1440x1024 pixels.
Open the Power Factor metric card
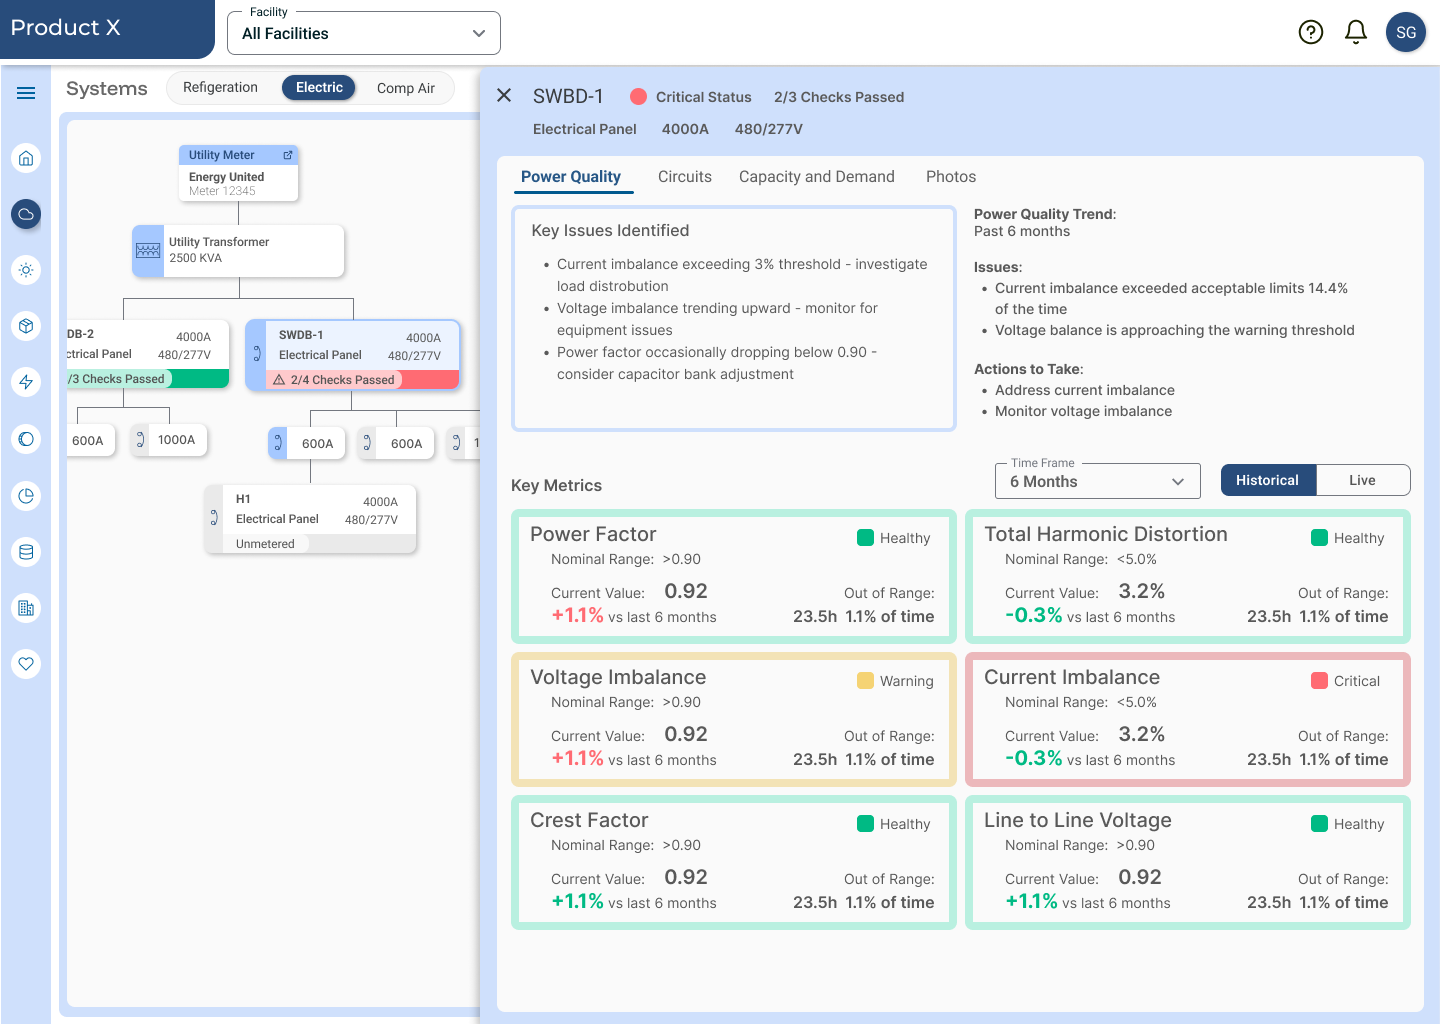pyautogui.click(x=733, y=577)
